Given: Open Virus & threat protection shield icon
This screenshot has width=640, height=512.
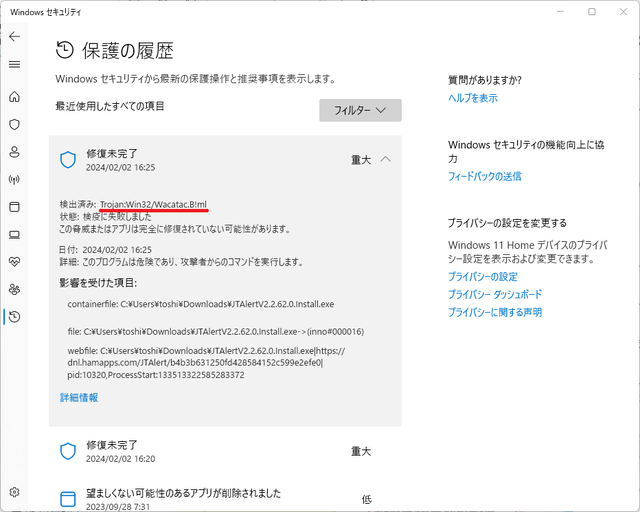Looking at the screenshot, I should (14, 125).
